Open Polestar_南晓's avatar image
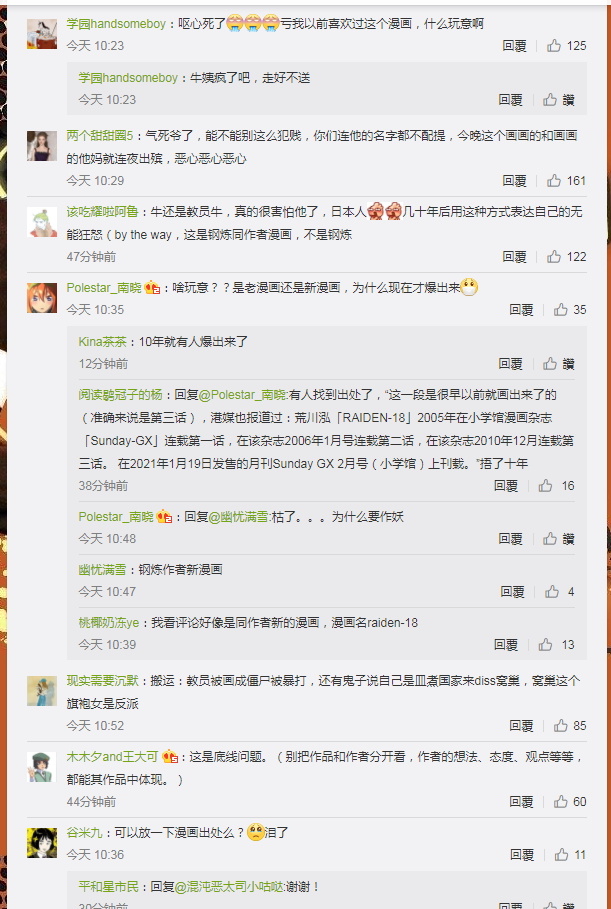The image size is (611, 909). click(42, 298)
